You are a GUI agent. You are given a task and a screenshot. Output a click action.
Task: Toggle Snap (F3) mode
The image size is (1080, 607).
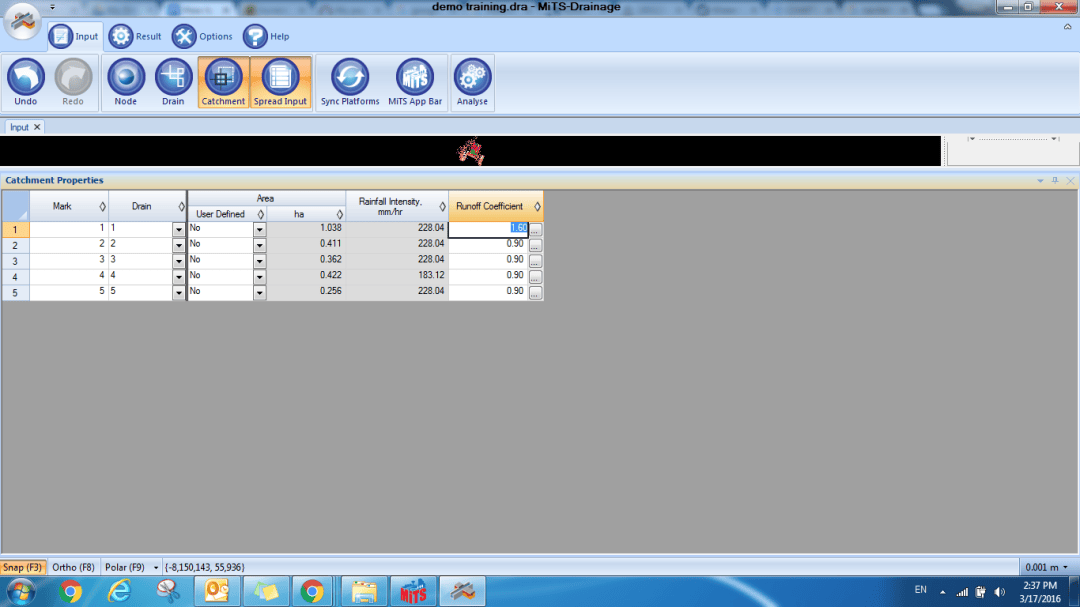23,567
